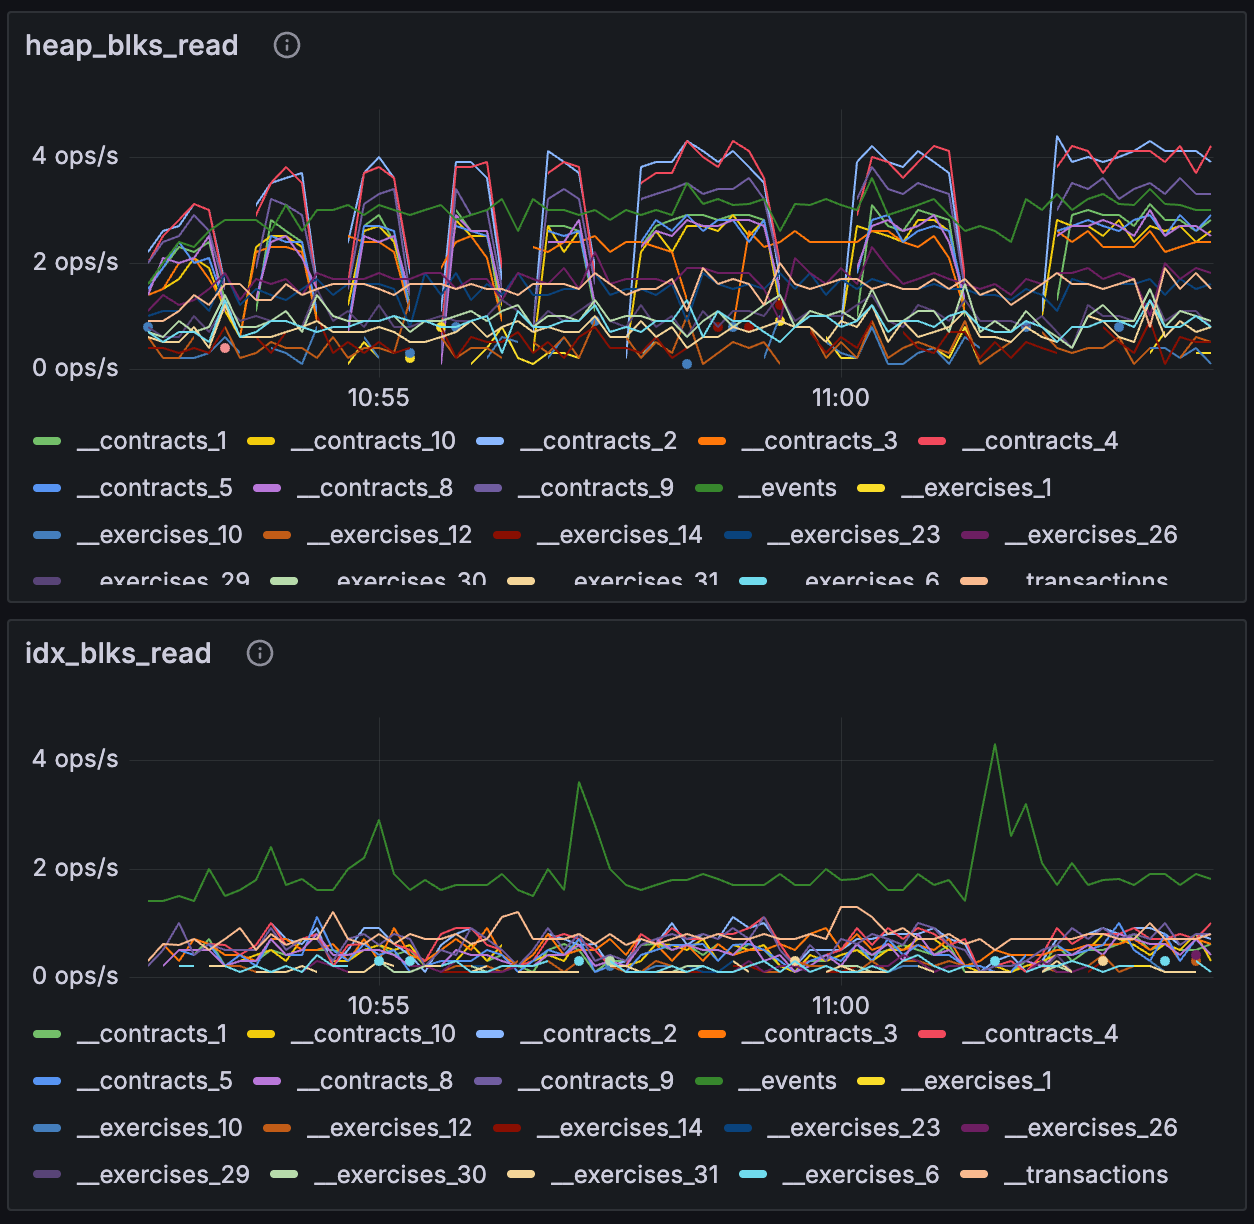This screenshot has height=1224, width=1254.
Task: Open the heap_blks_read info tooltip icon
Action: (x=286, y=45)
